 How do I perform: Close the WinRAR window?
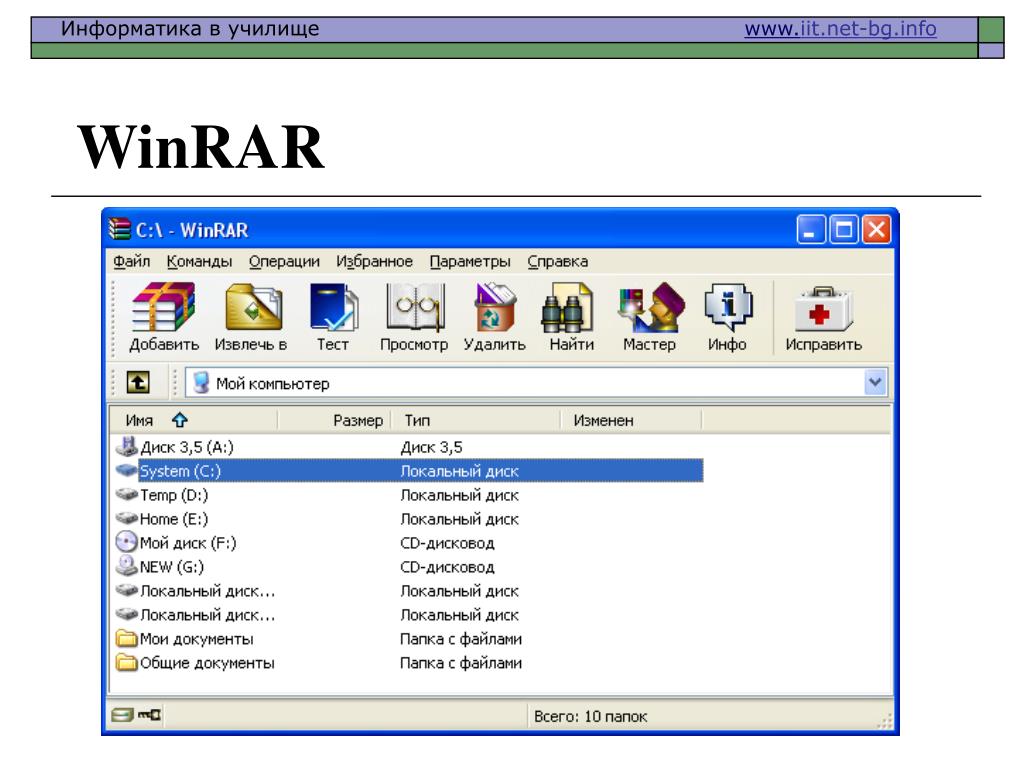click(876, 230)
